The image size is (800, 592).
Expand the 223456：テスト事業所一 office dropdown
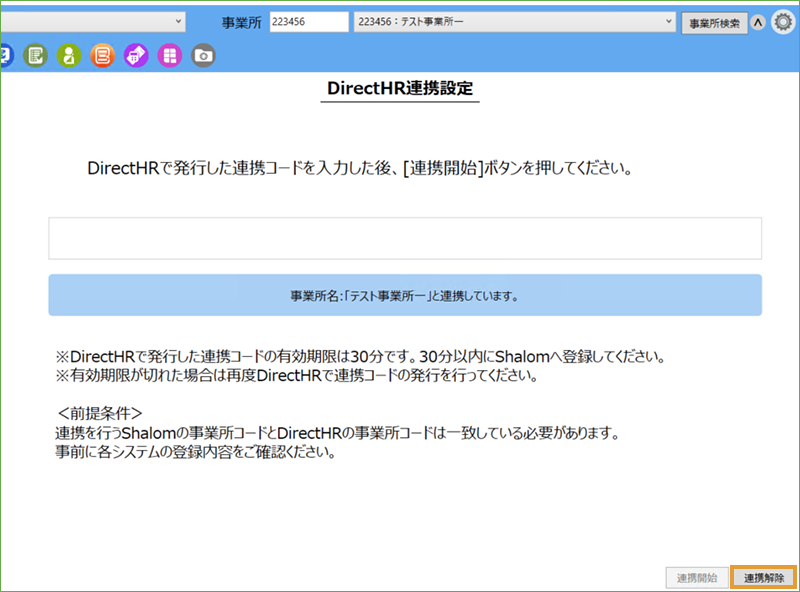tap(515, 22)
